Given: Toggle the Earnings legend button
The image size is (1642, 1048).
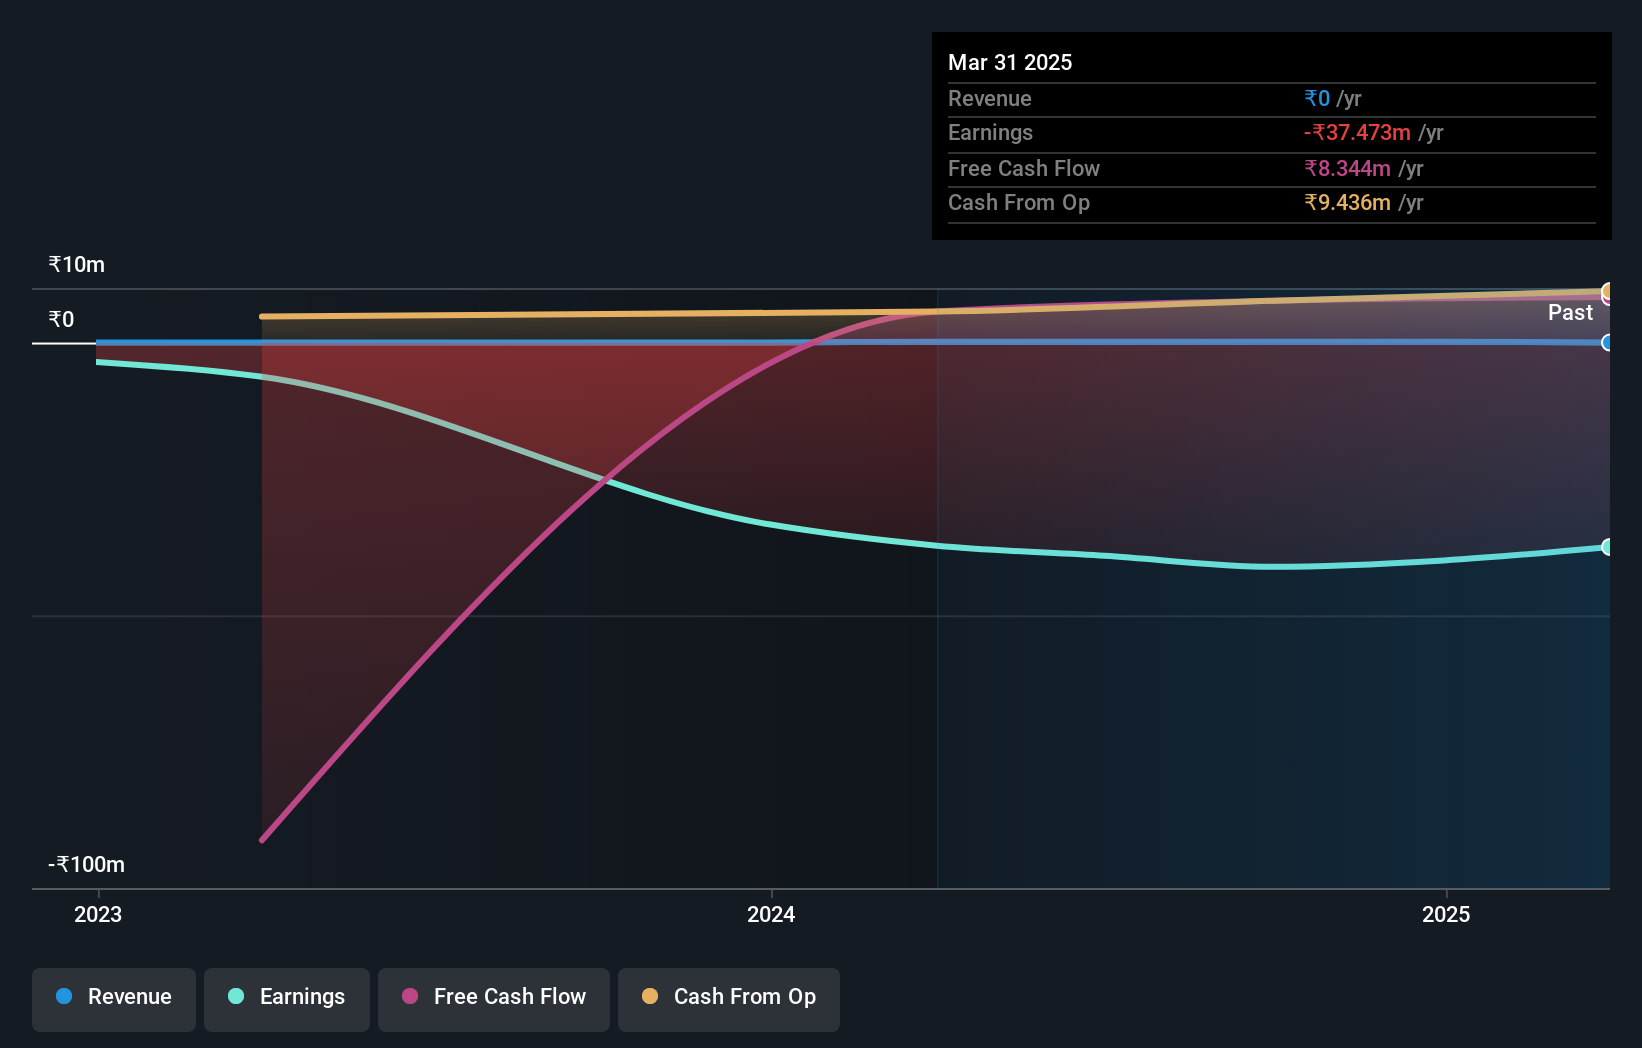Looking at the screenshot, I should pos(287,999).
